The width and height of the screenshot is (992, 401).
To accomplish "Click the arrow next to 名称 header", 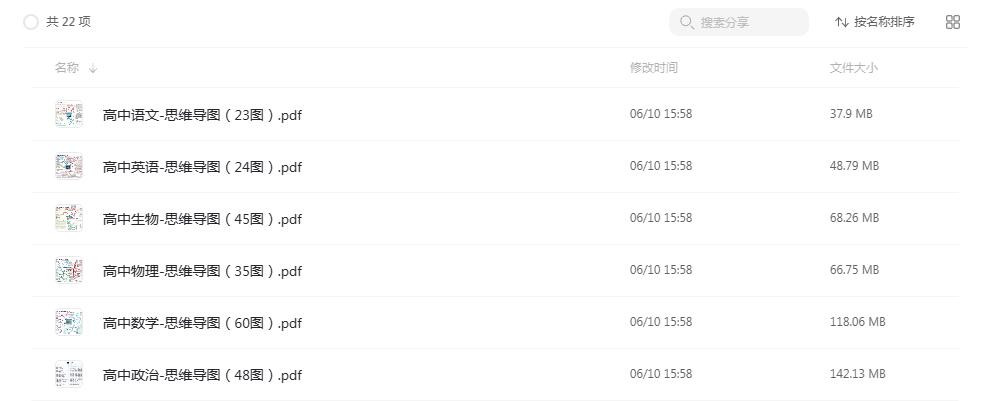I will pyautogui.click(x=93, y=68).
